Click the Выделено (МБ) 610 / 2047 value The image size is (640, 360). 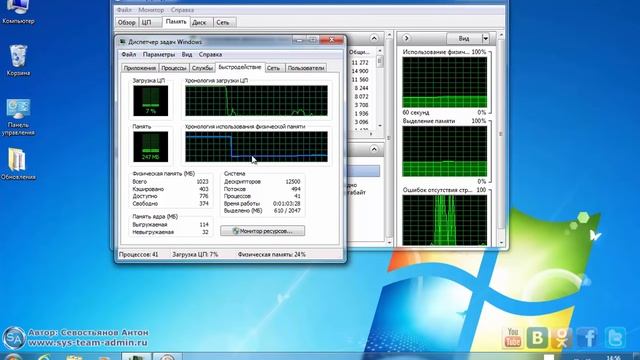[287, 211]
